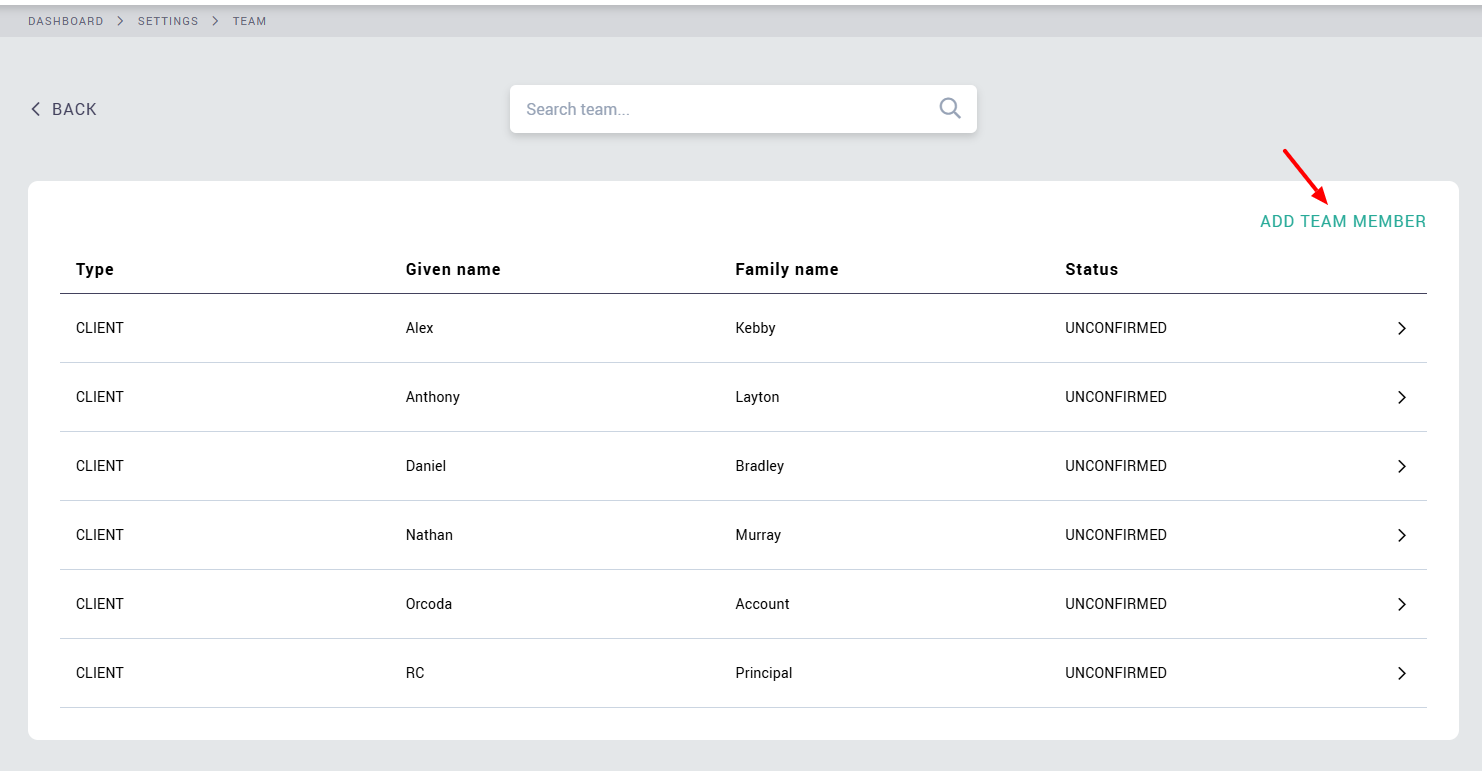Select the UNCONFIRMED status on Alex Kebby's row
1482x771 pixels.
(1116, 328)
